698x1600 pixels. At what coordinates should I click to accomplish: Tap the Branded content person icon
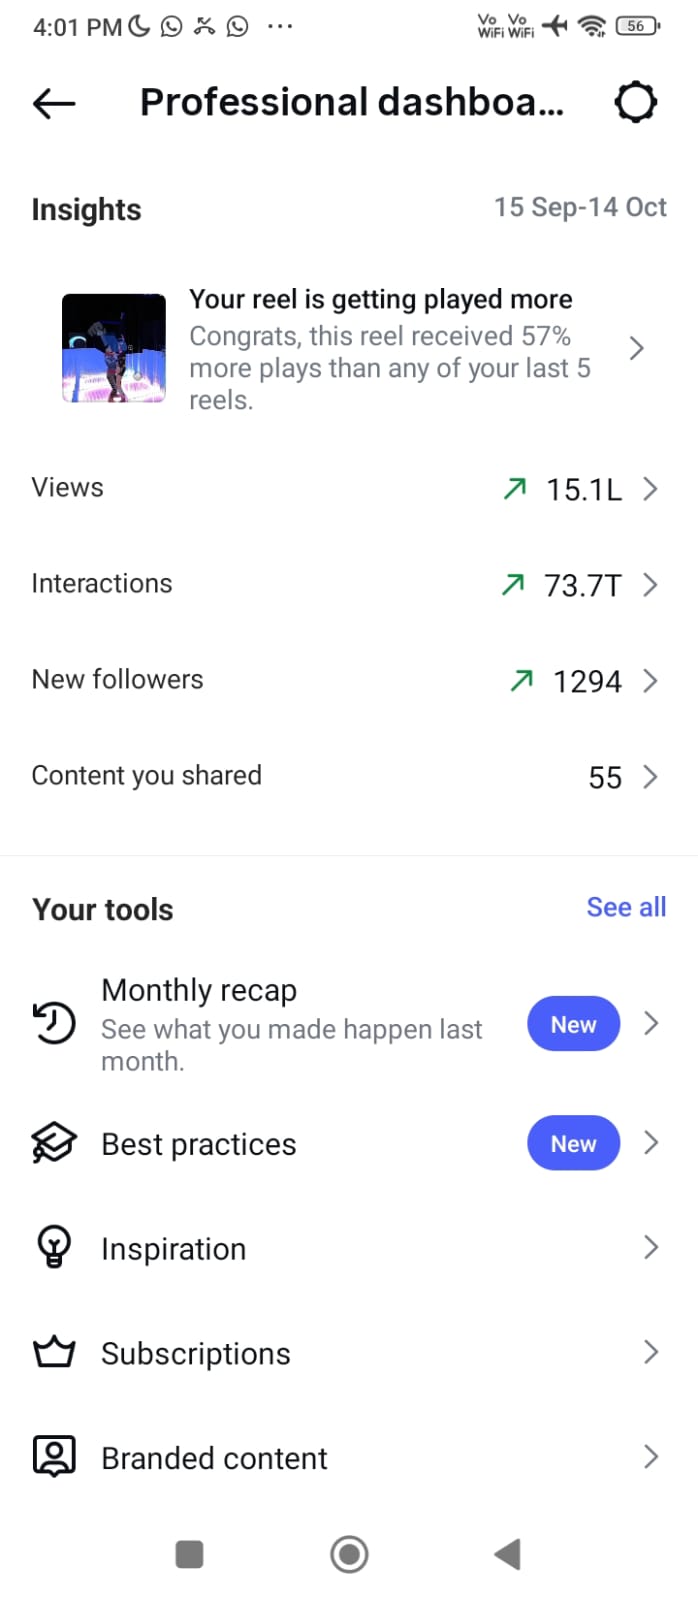pyautogui.click(x=54, y=1457)
